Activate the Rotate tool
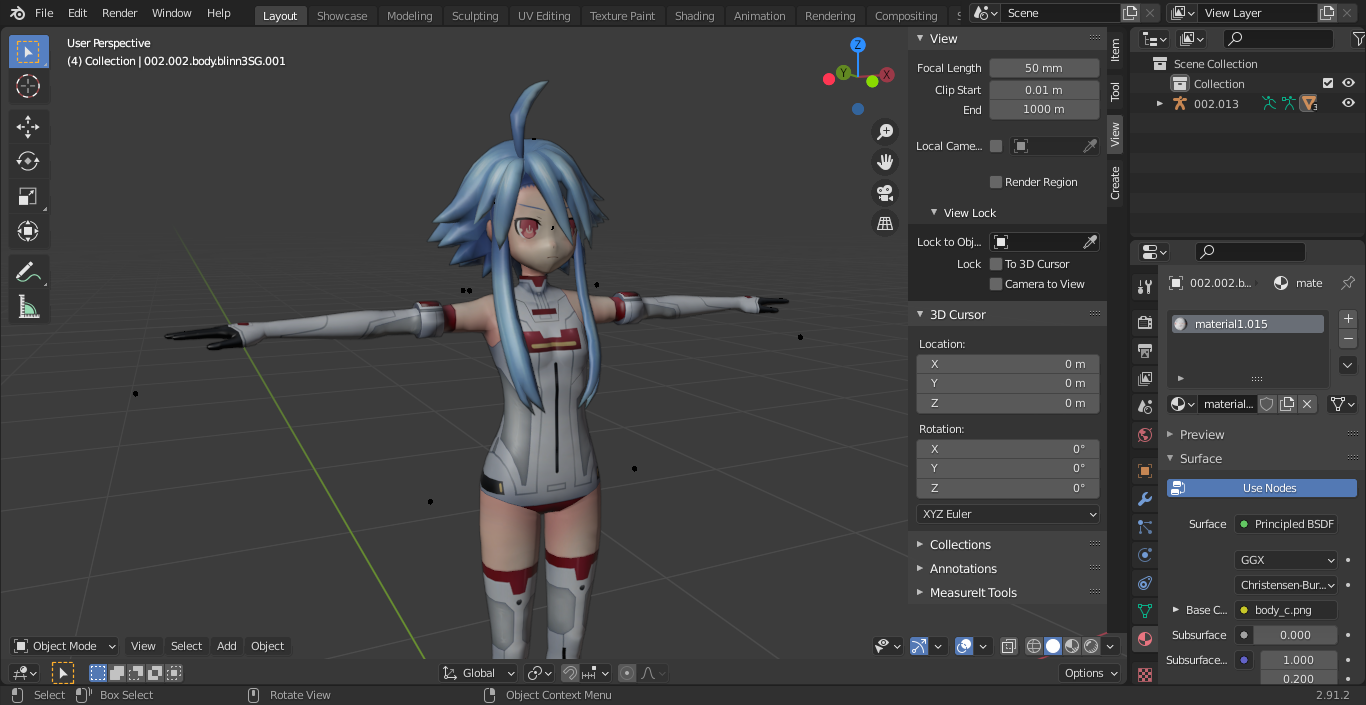Image resolution: width=1366 pixels, height=705 pixels. tap(28, 161)
